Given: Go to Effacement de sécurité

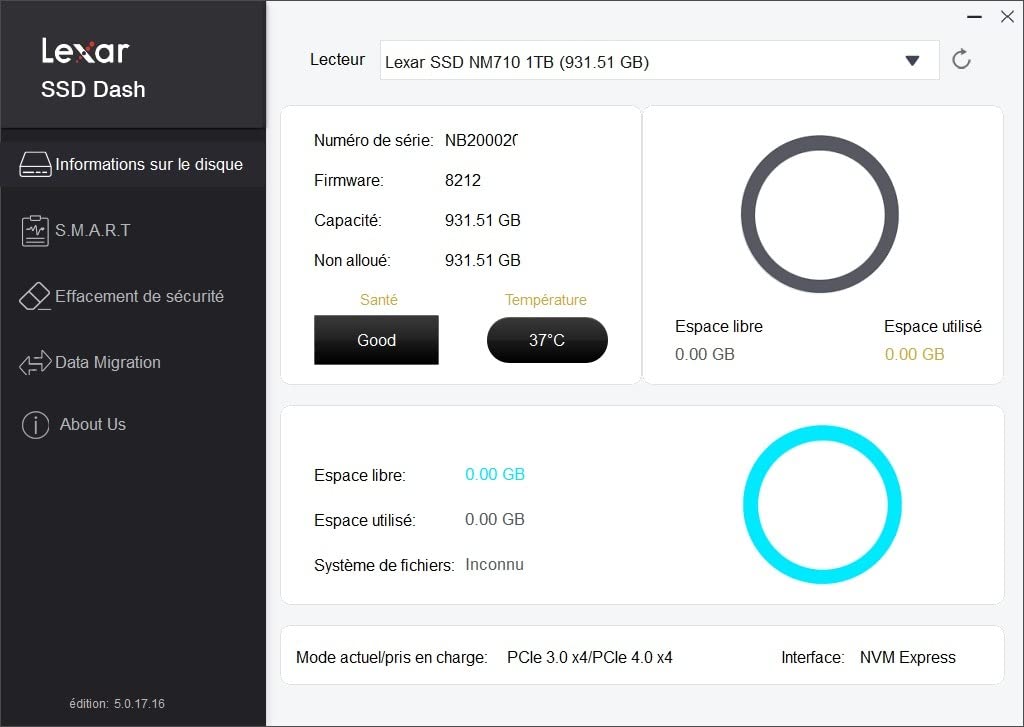Looking at the screenshot, I should 139,297.
